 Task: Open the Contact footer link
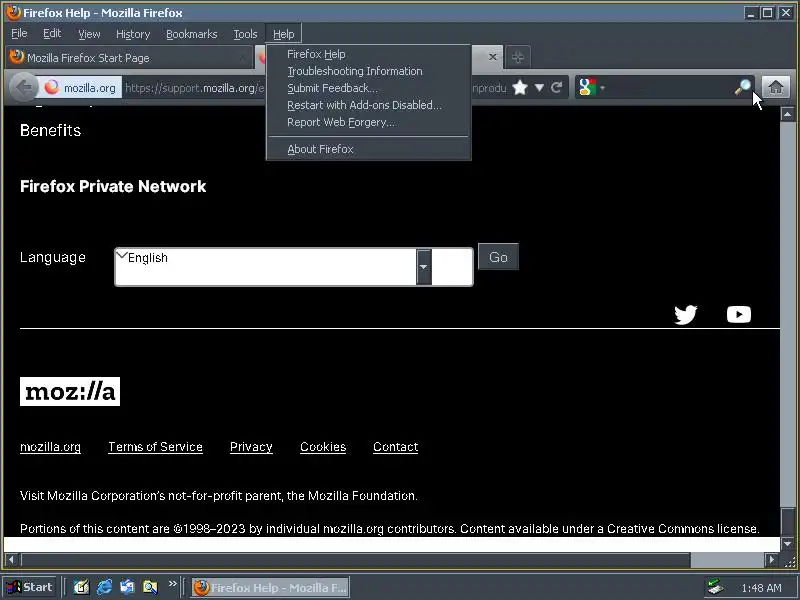[x=395, y=447]
